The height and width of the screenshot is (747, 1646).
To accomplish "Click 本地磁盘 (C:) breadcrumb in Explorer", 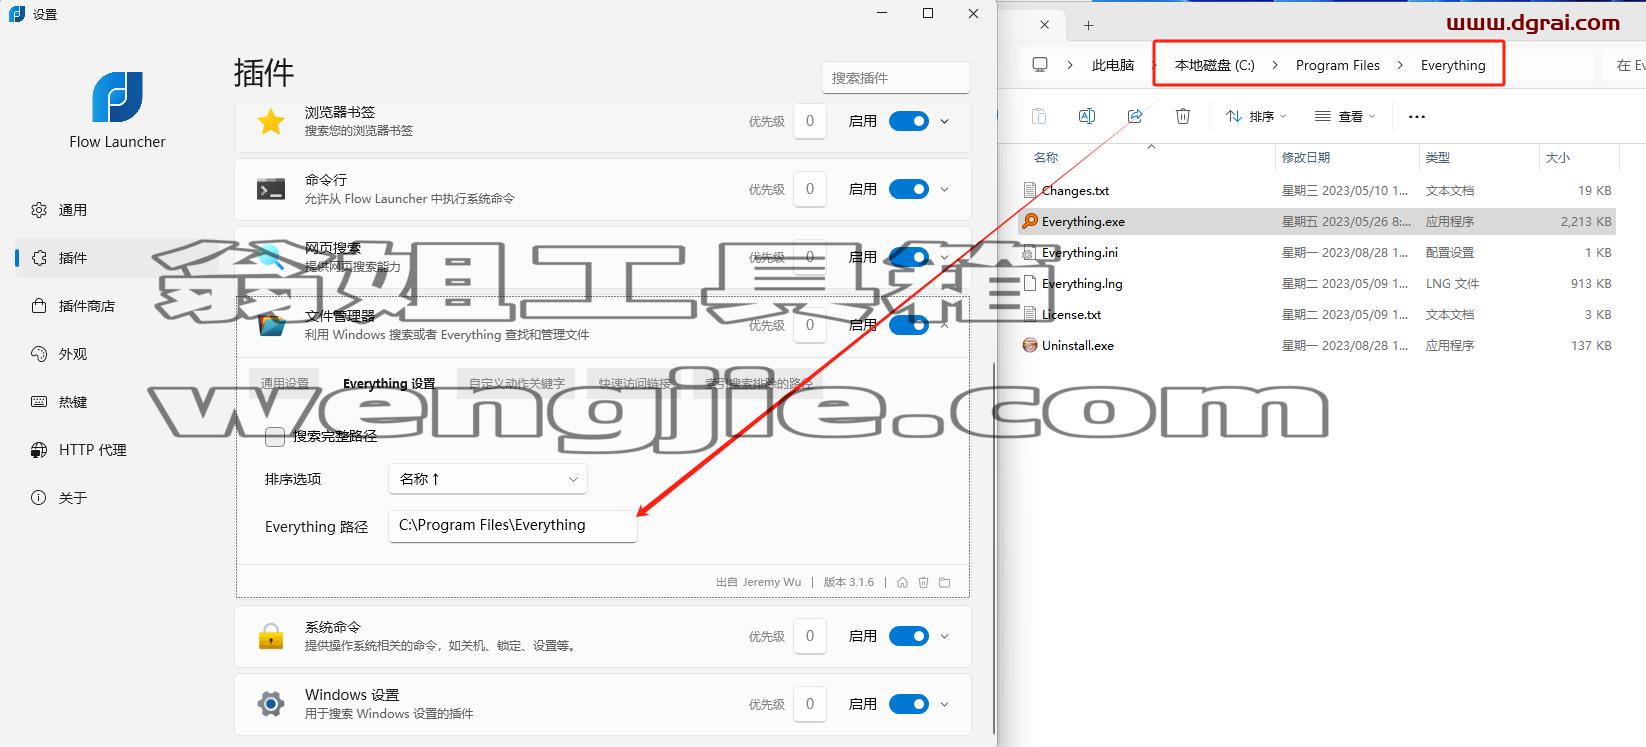I will coord(1214,65).
